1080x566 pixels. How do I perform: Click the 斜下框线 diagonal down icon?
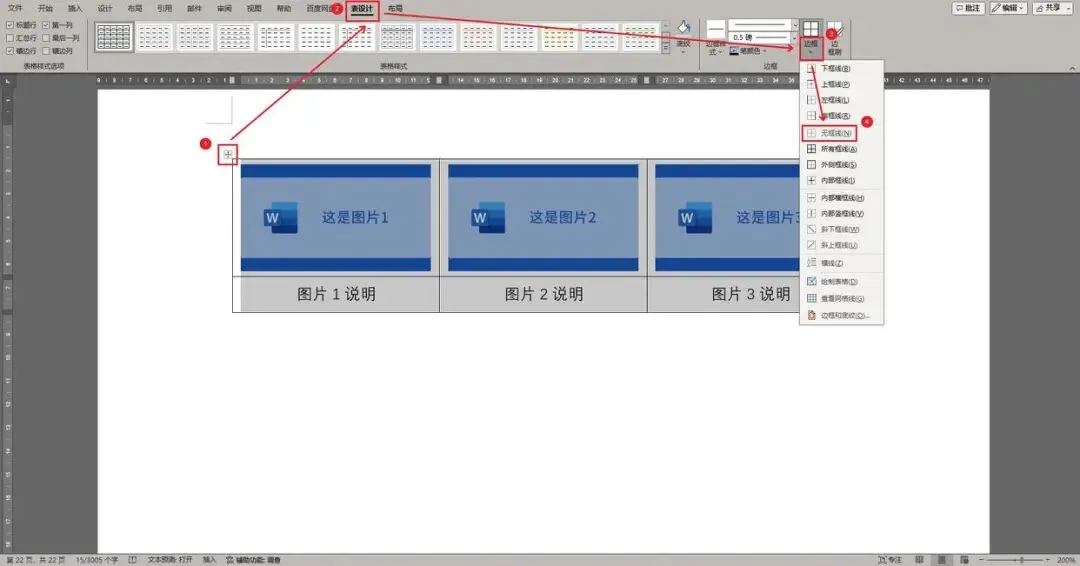811,229
